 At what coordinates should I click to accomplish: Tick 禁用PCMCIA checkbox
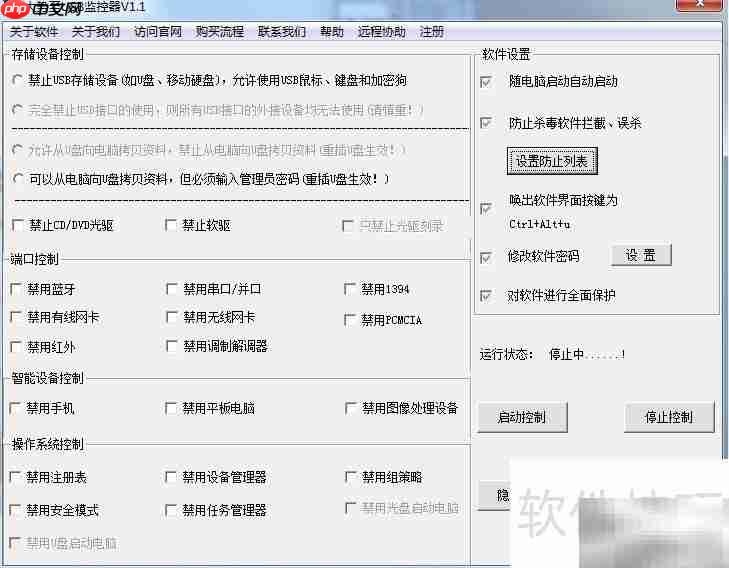[350, 320]
